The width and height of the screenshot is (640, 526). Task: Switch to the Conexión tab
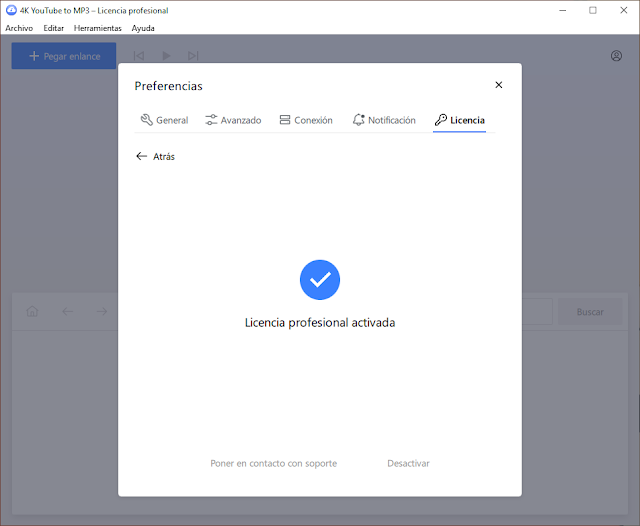[x=306, y=120]
